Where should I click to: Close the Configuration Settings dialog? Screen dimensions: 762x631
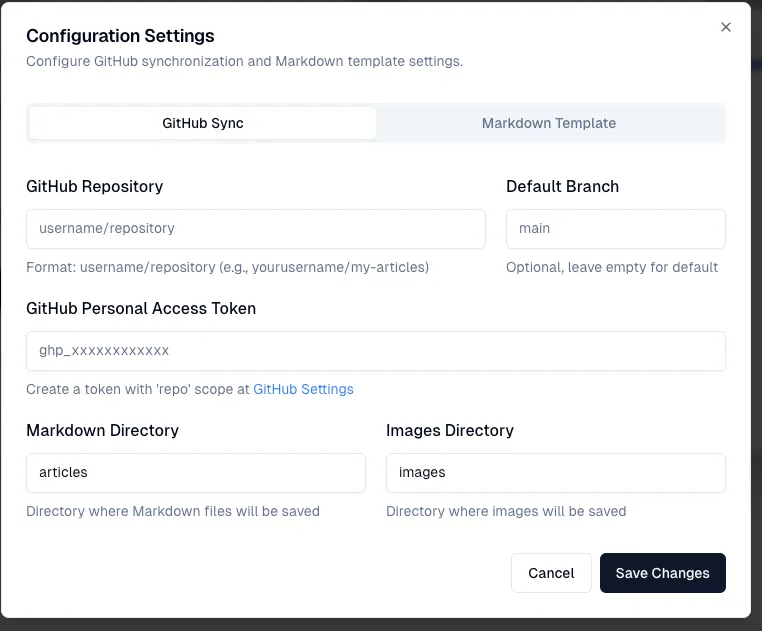point(726,28)
